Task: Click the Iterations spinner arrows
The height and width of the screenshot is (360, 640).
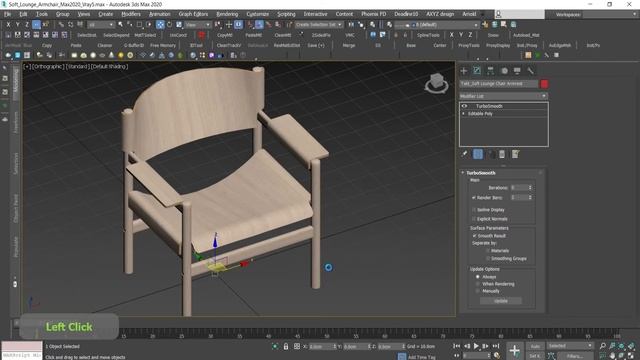Action: pos(530,188)
